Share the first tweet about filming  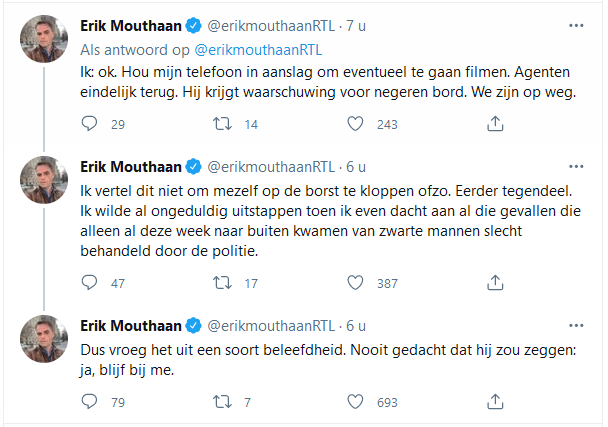click(x=493, y=124)
